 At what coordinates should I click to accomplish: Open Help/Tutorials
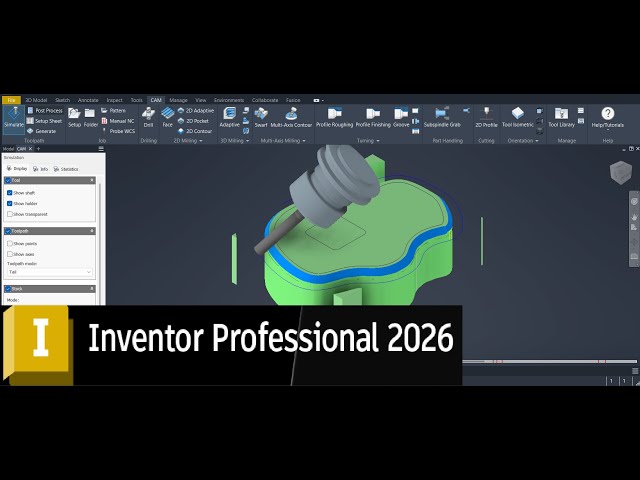(x=607, y=118)
